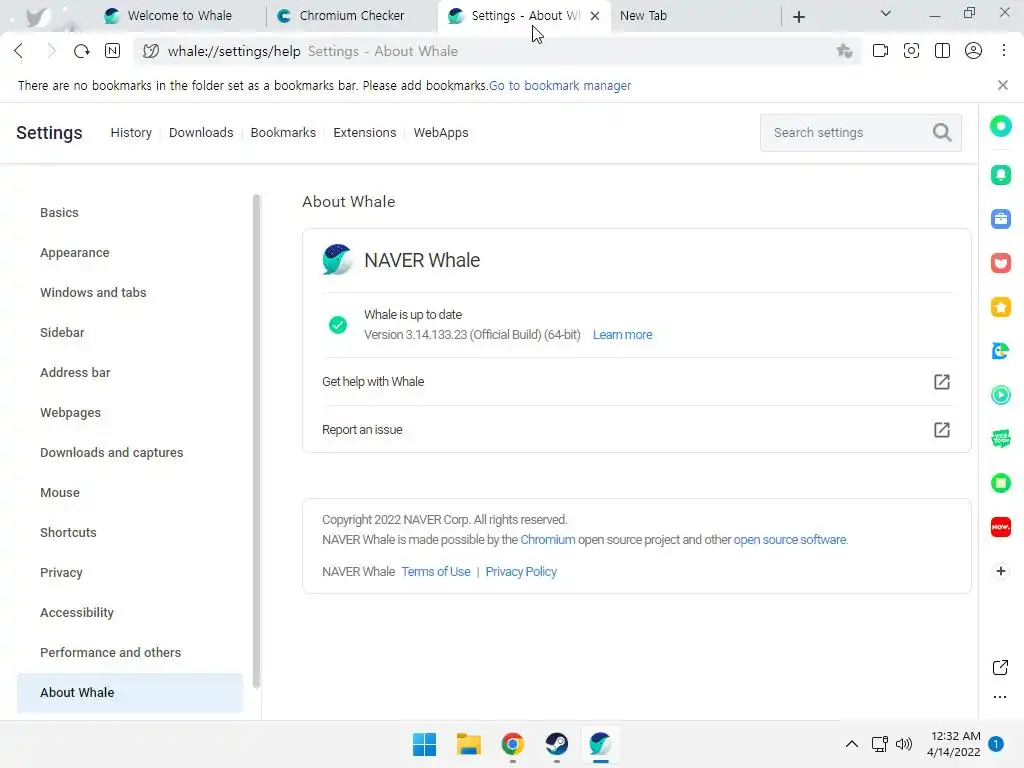1024x768 pixels.
Task: Start the screen capture tool
Action: coord(911,51)
